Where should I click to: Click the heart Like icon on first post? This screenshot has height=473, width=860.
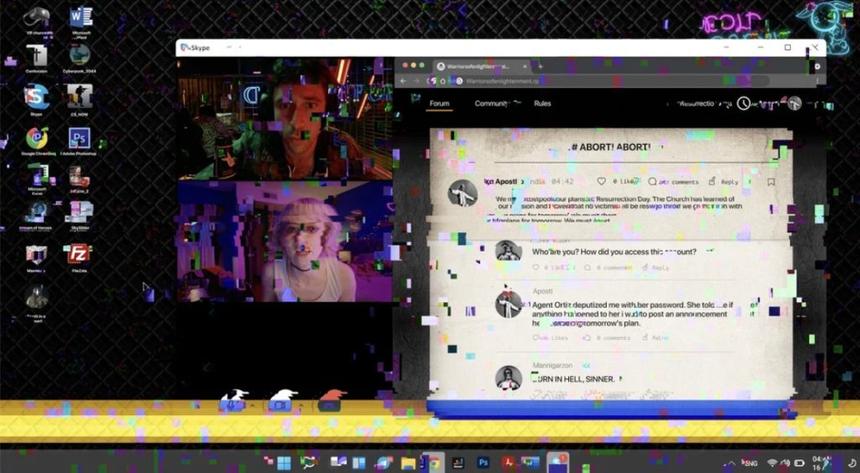[602, 182]
